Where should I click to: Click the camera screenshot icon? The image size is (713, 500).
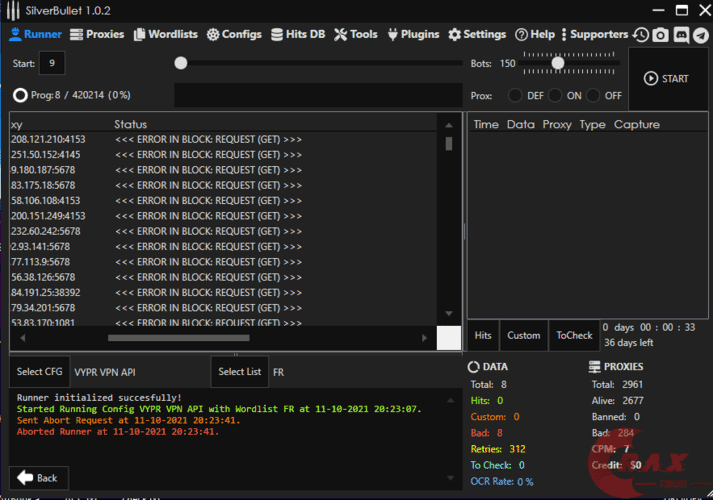click(x=660, y=35)
